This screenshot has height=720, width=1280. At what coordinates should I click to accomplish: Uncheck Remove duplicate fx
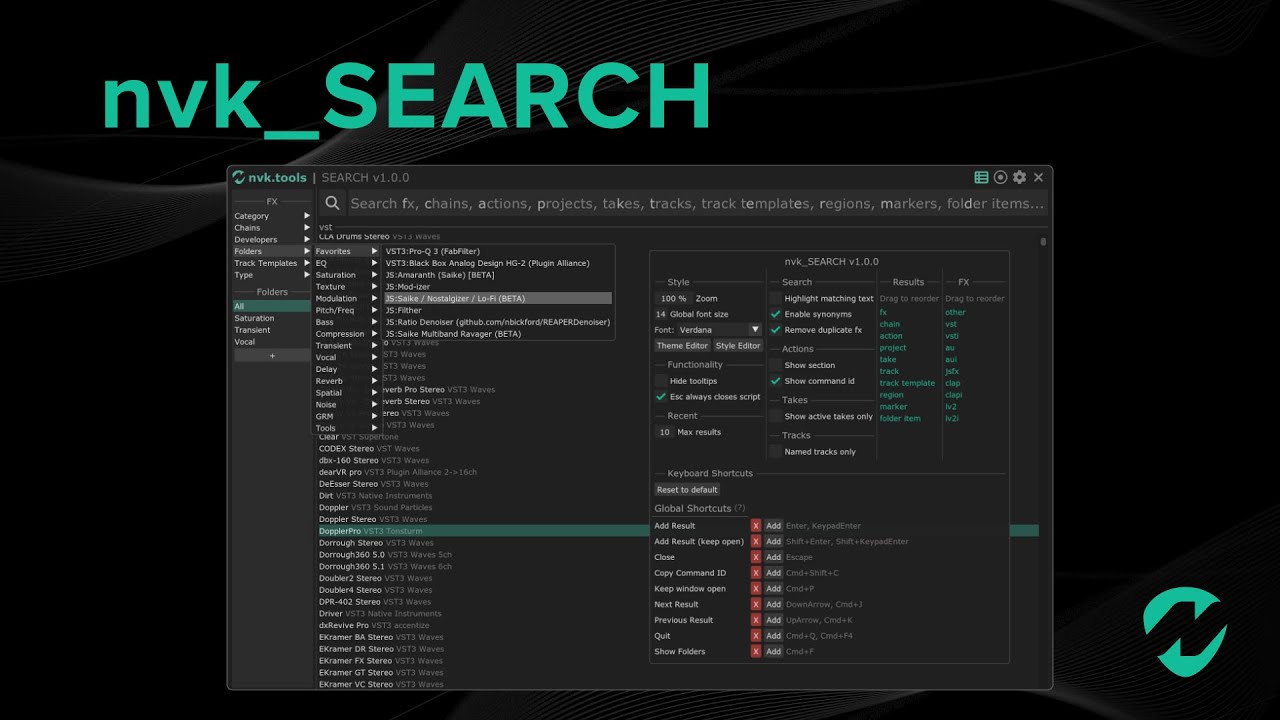[x=775, y=330]
